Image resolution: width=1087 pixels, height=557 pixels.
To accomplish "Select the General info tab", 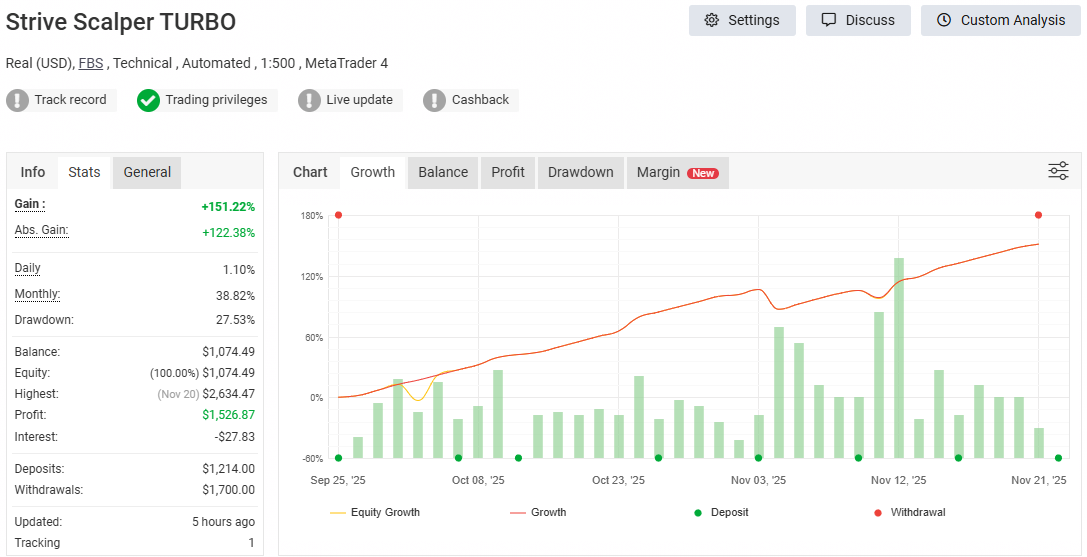I will (147, 172).
